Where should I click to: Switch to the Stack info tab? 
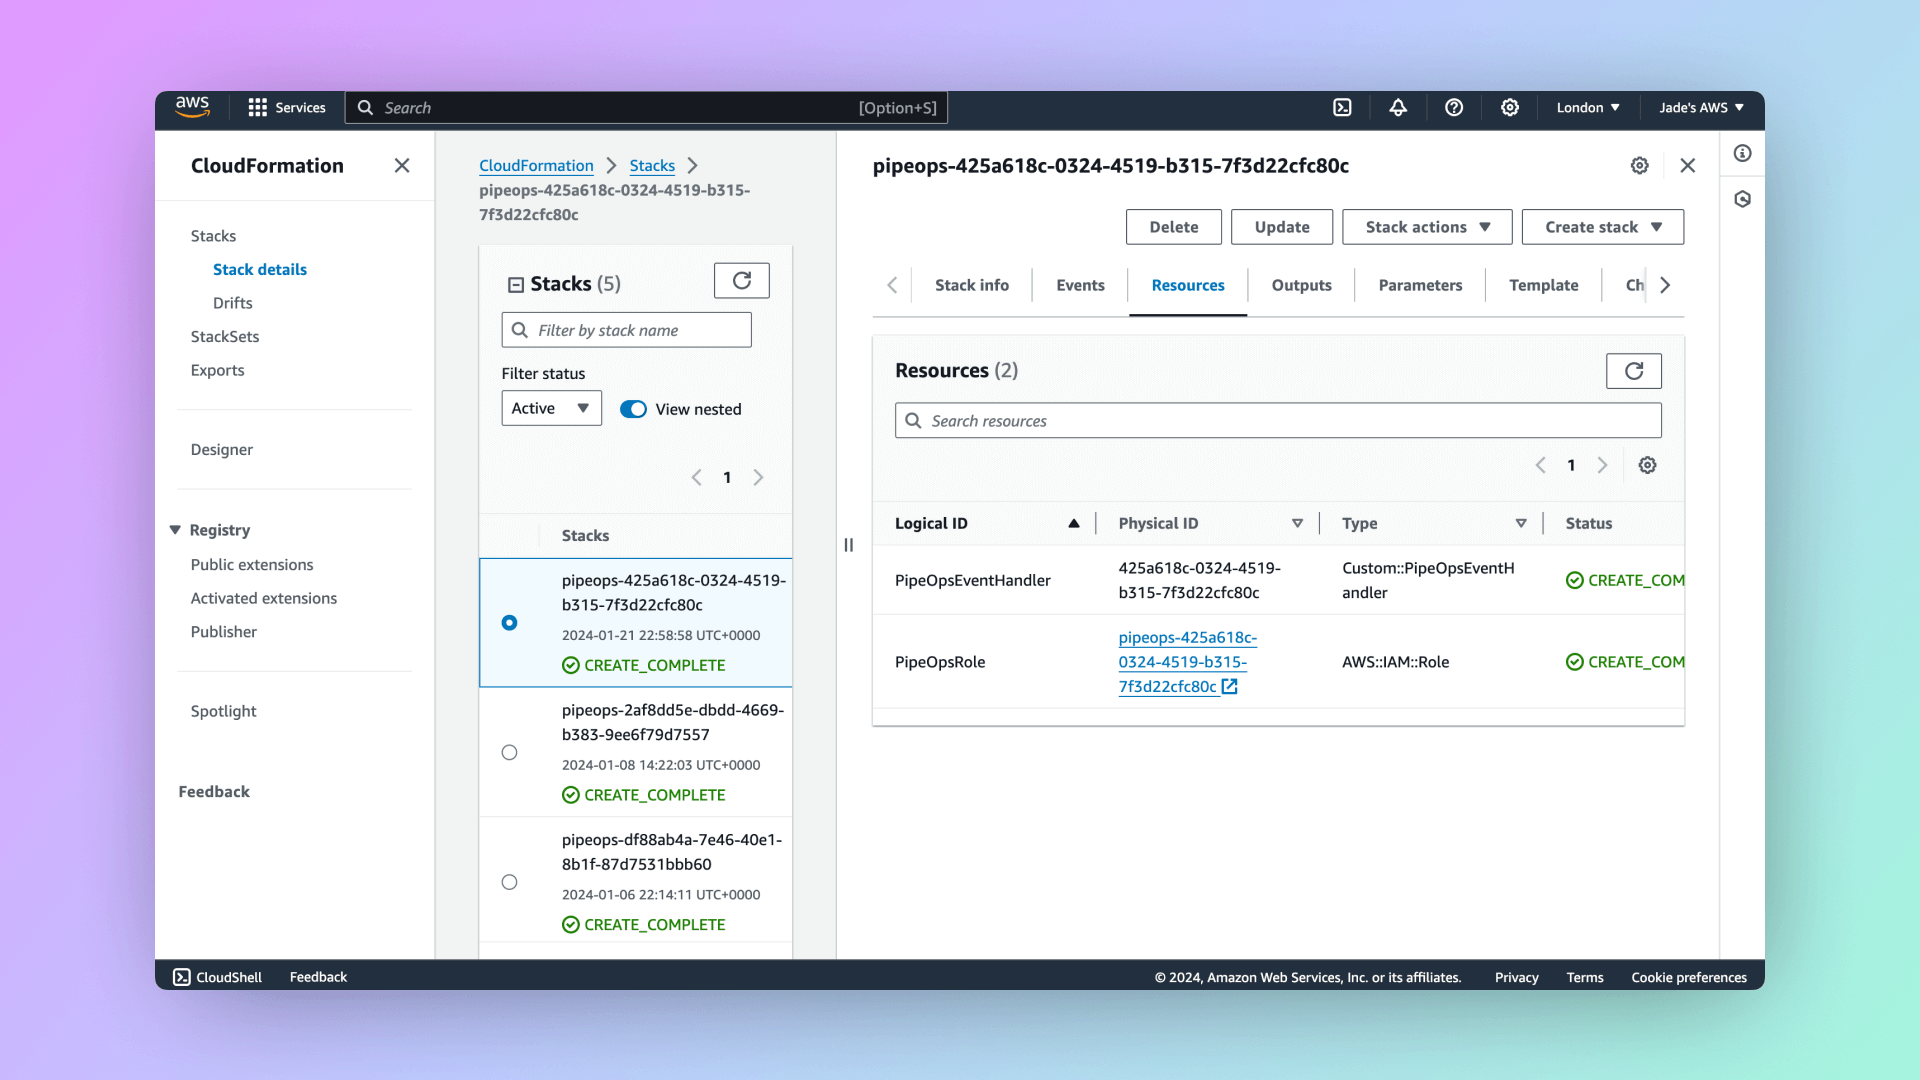[972, 285]
